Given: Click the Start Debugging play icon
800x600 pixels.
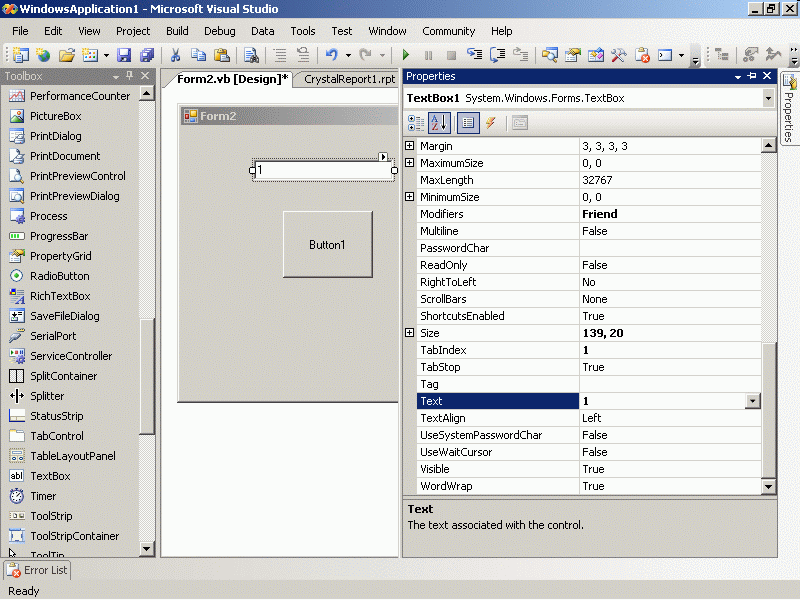Looking at the screenshot, I should [x=406, y=55].
